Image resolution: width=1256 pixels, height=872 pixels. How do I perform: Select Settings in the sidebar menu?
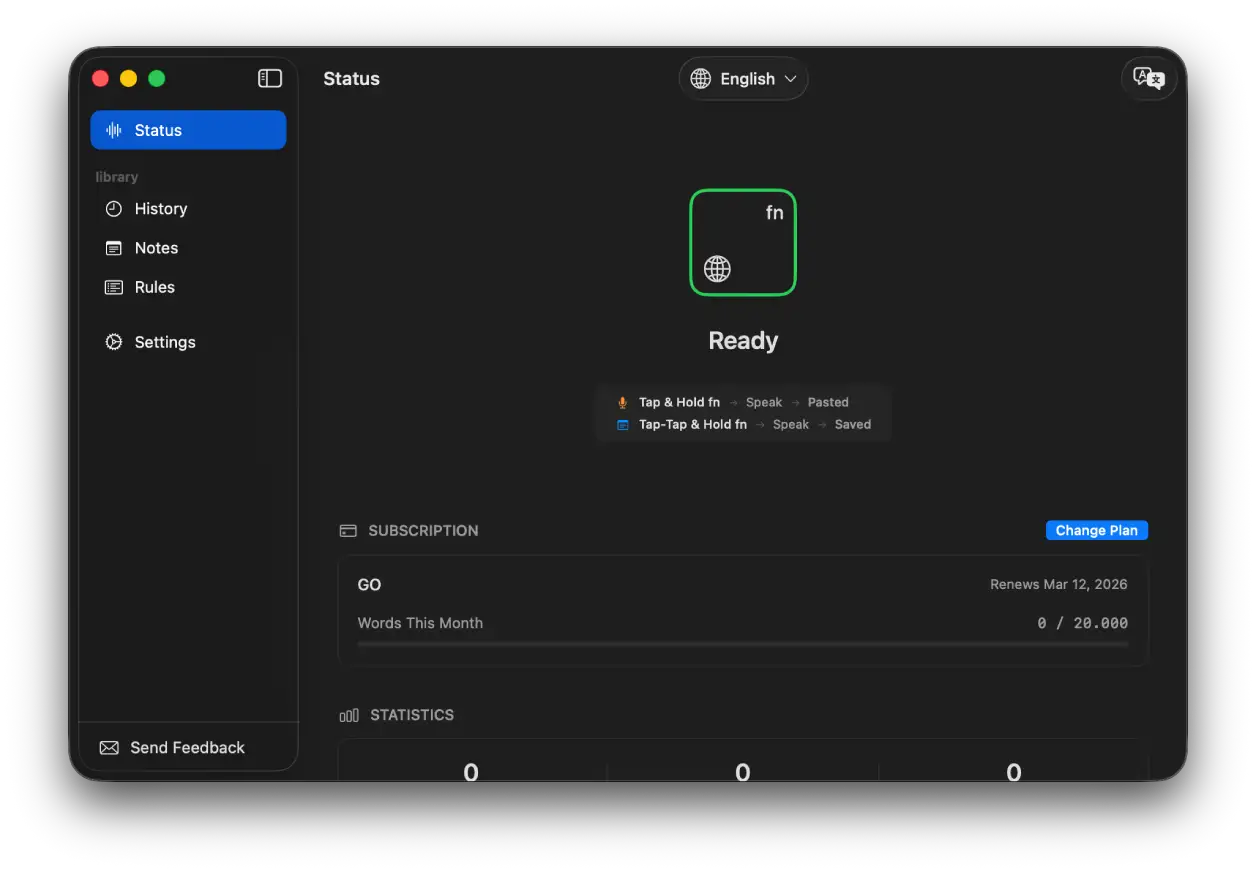[x=164, y=342]
